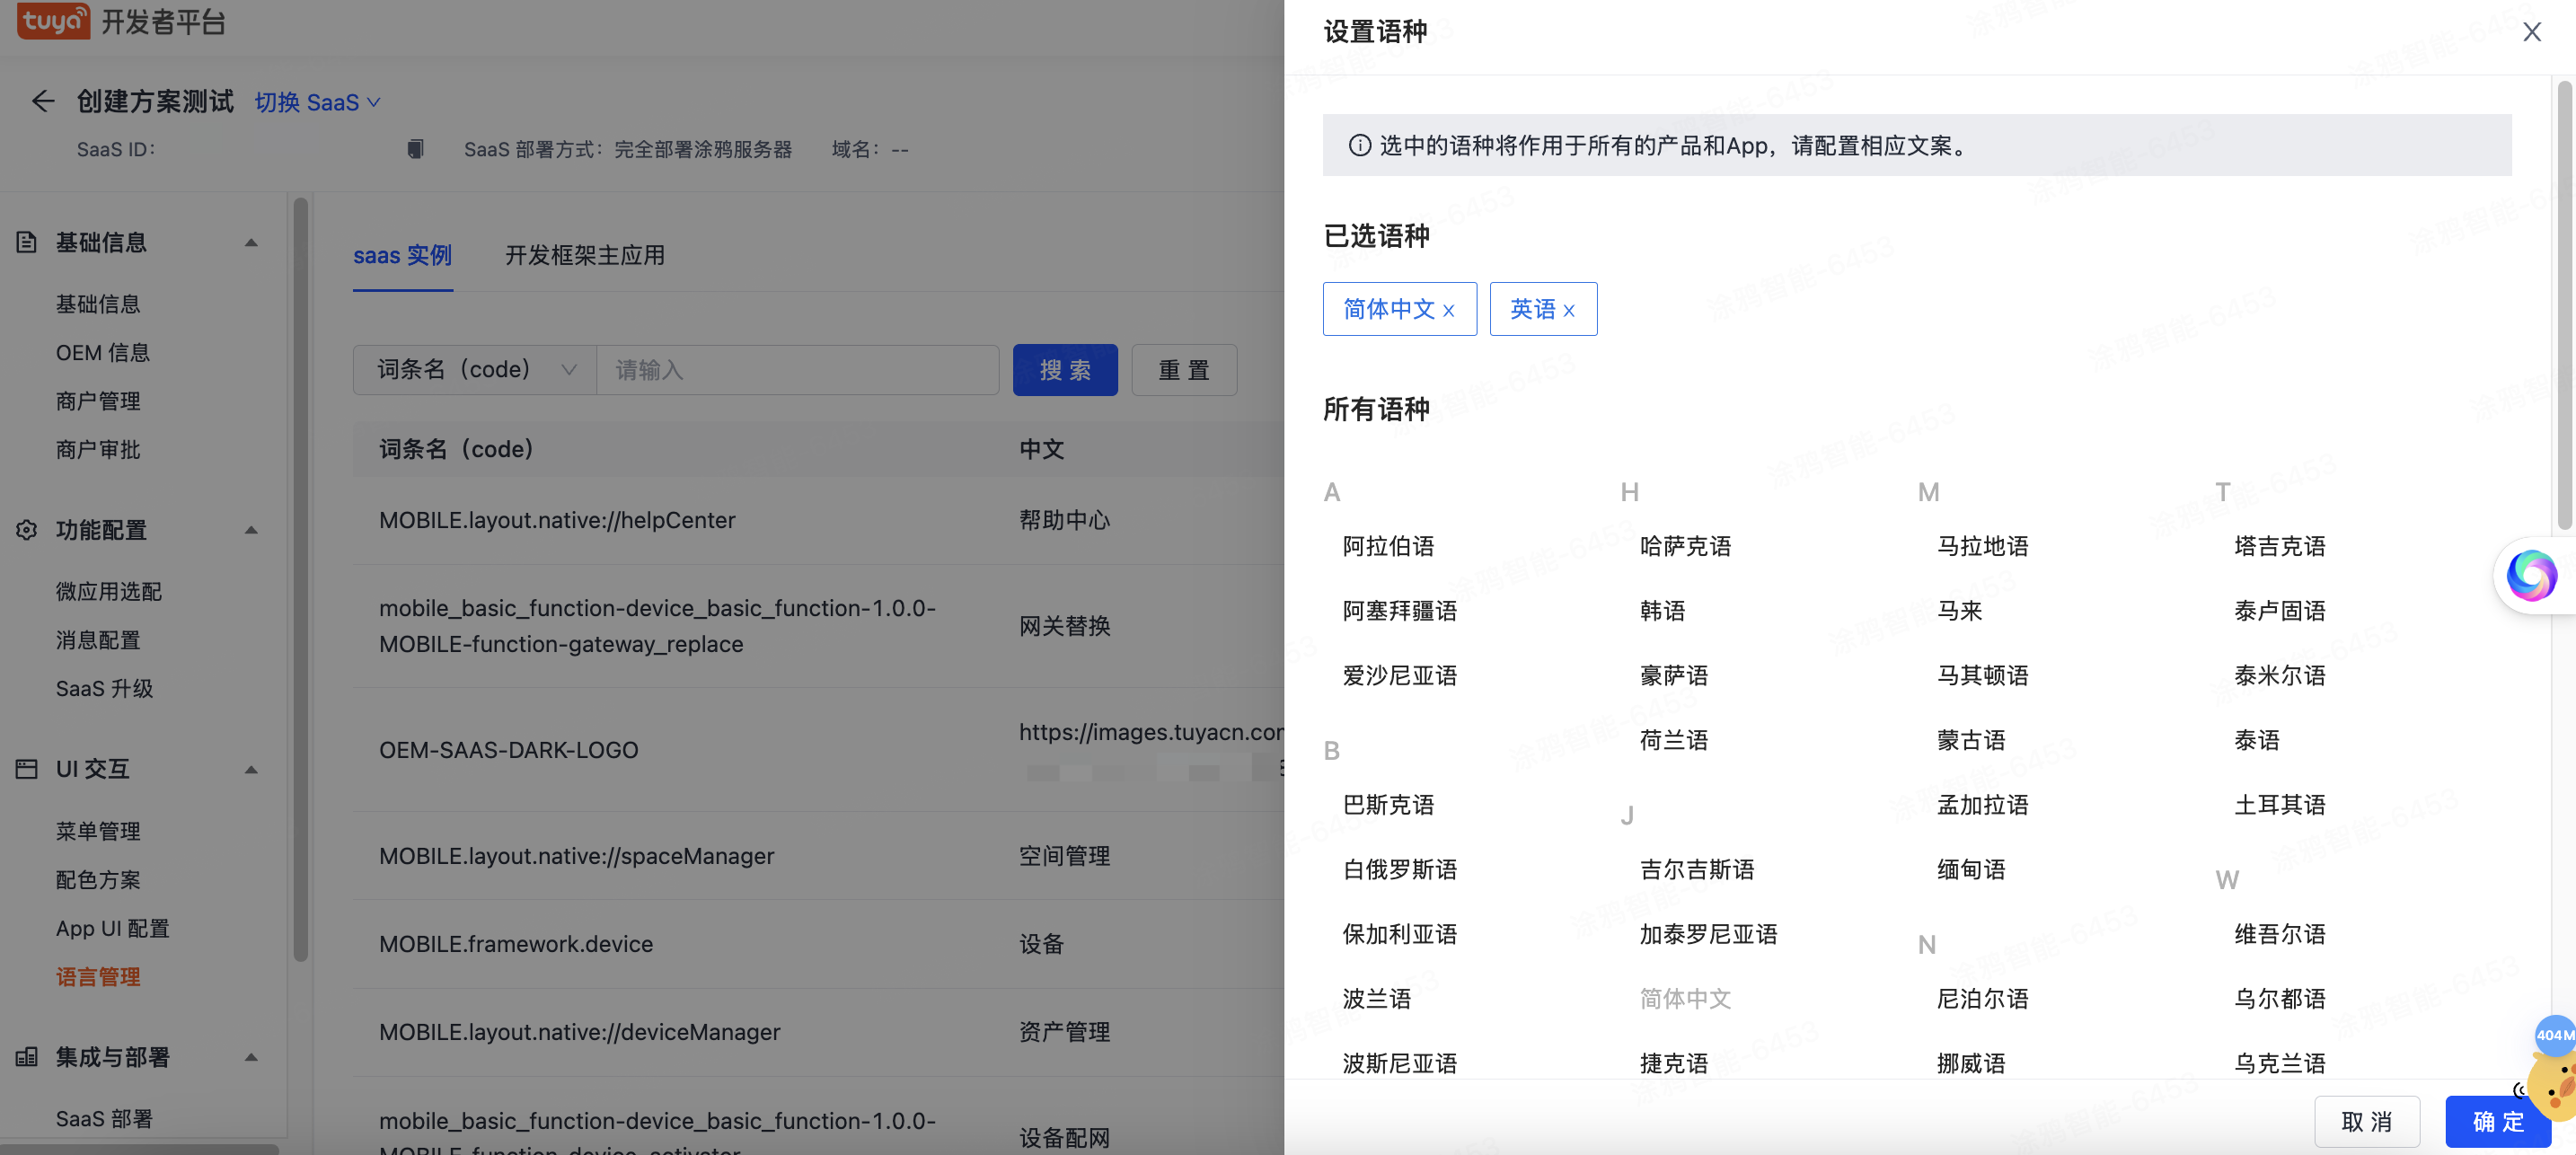
Task: Click the 基础信息 document icon in sidebar
Action: 27,242
